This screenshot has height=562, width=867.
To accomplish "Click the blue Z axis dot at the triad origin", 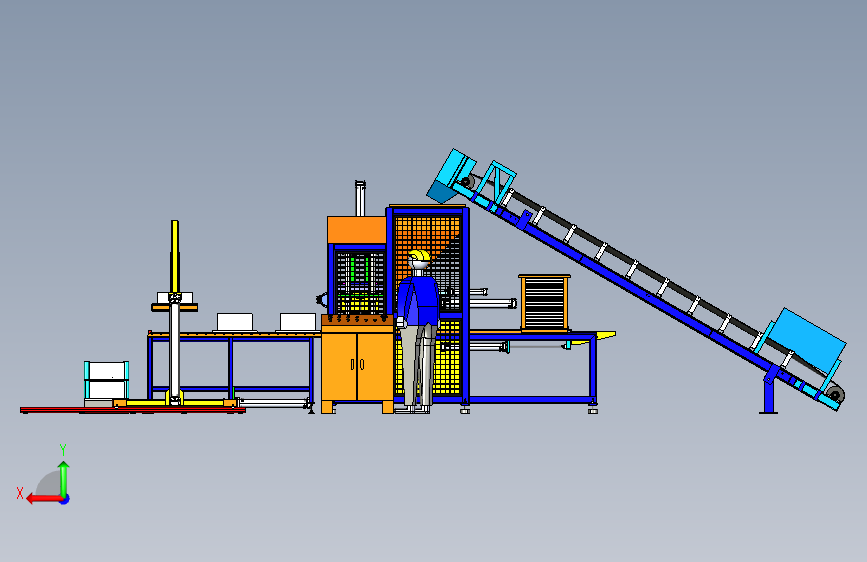I will [65, 499].
